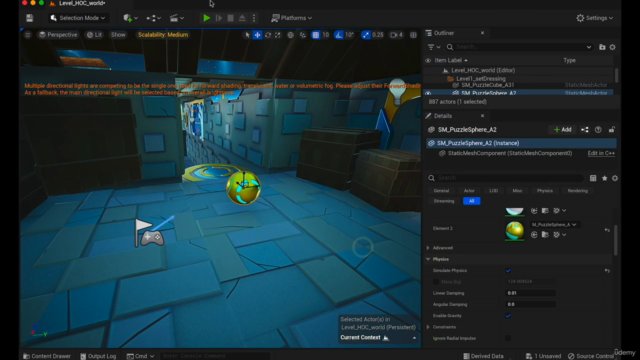Open editor Settings dropdown
Image resolution: width=640 pixels, height=360 pixels.
[x=594, y=18]
